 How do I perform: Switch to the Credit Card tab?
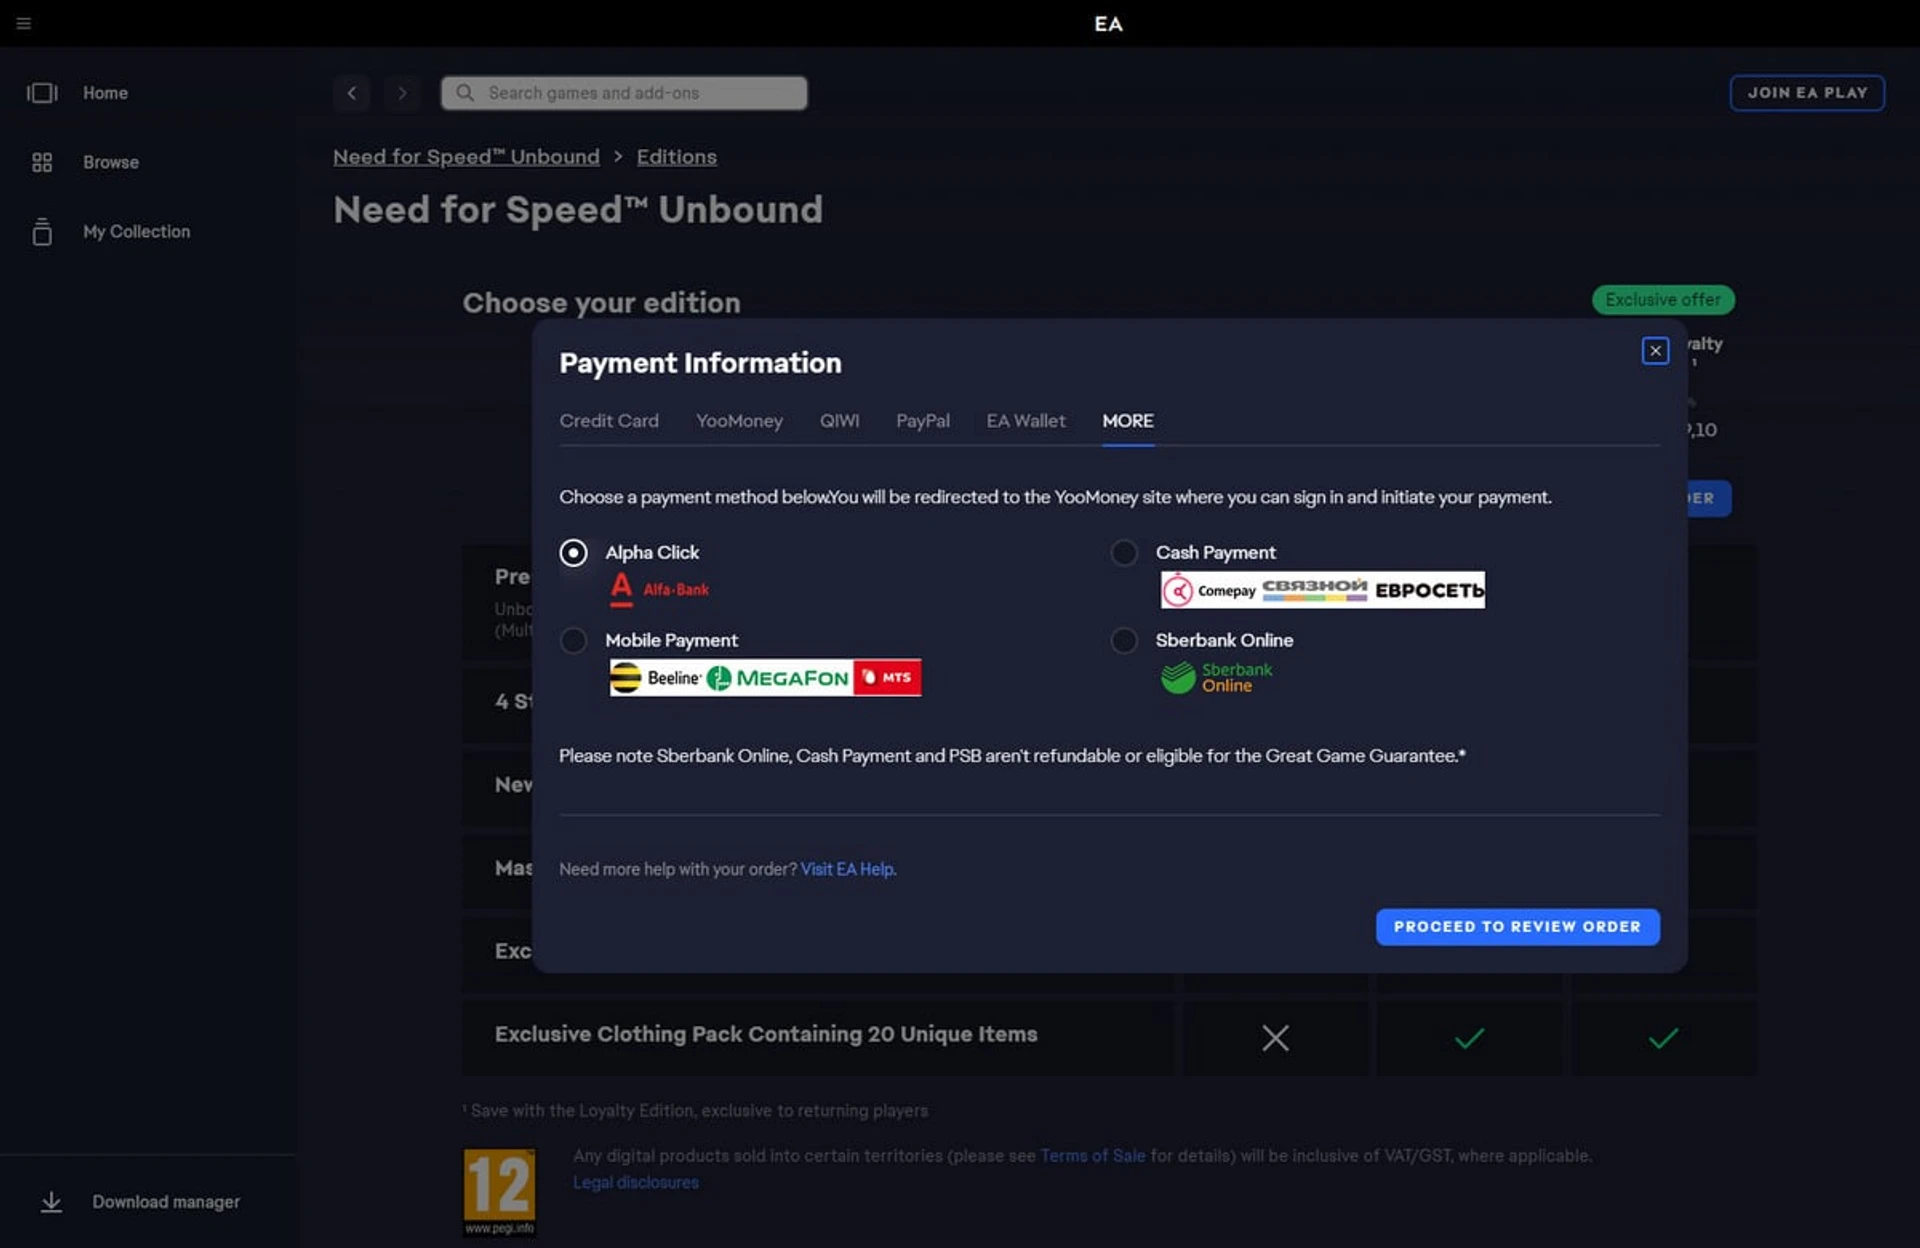(x=609, y=421)
